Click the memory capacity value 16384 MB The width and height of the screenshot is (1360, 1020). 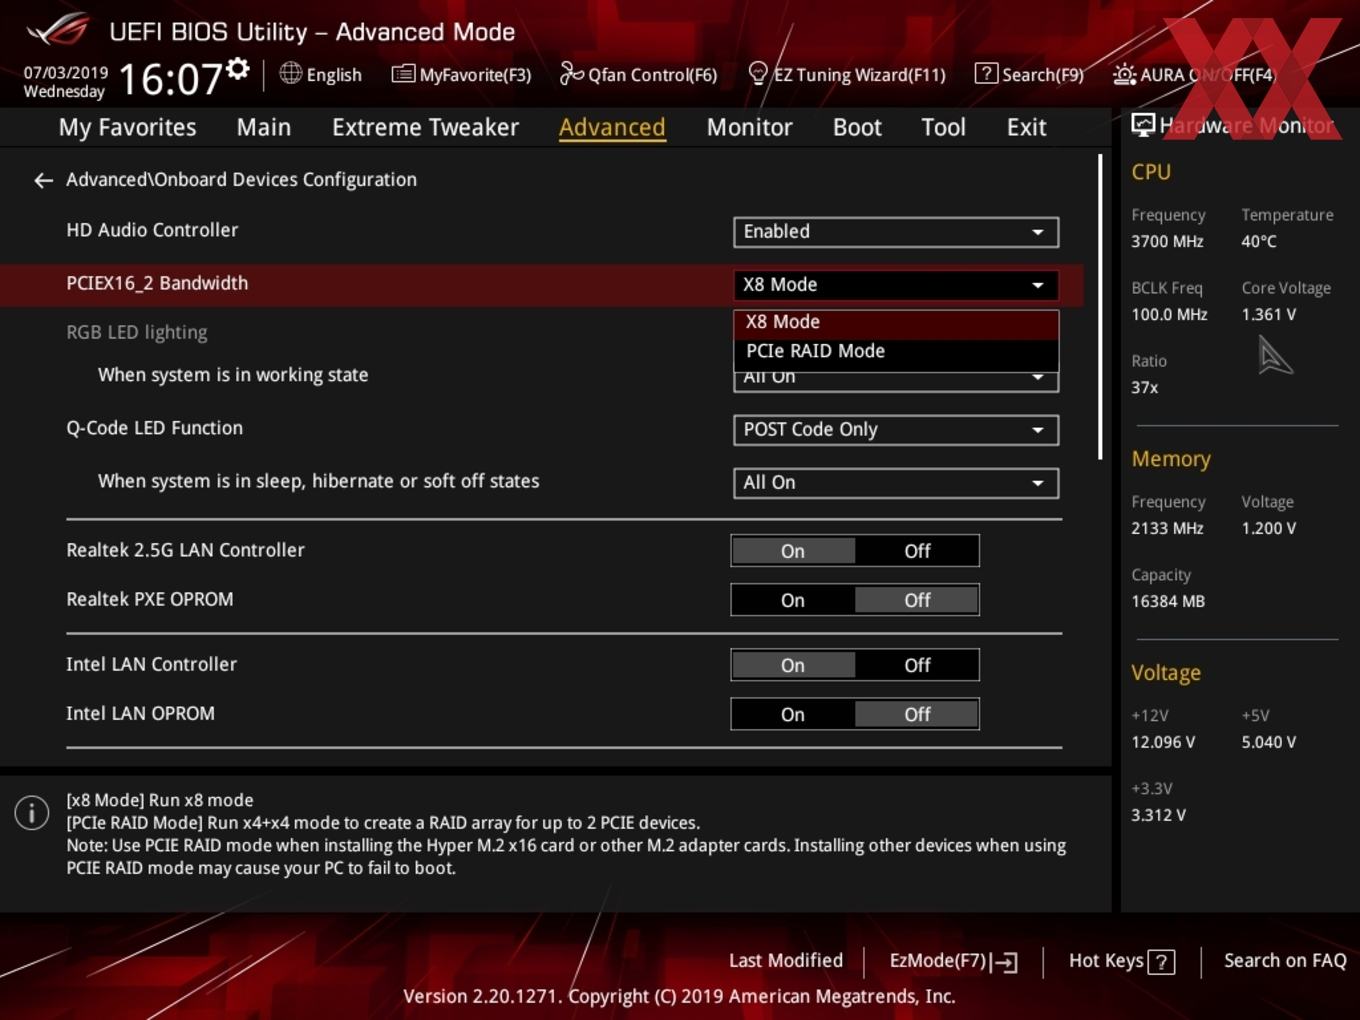[x=1168, y=601]
